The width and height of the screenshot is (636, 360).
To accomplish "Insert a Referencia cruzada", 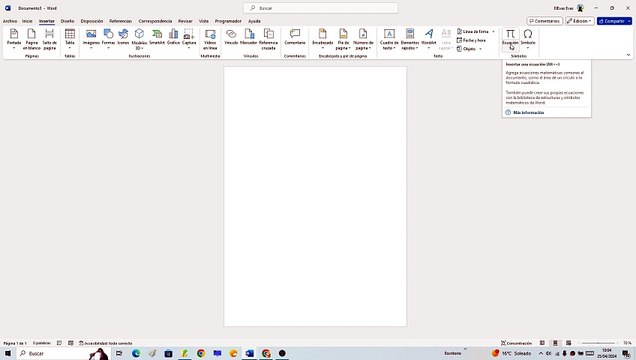I will pos(269,39).
